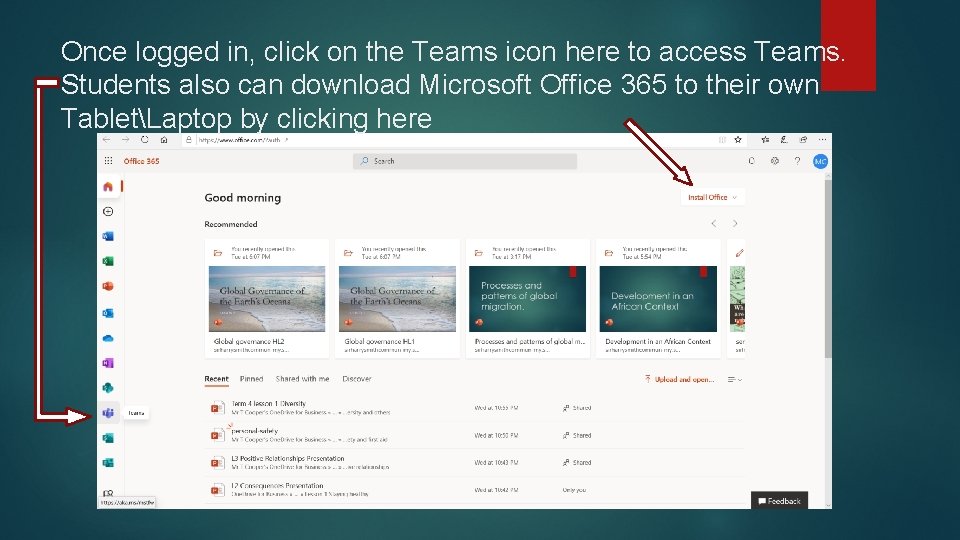The height and width of the screenshot is (540, 960).
Task: Open Word from the app sidebar
Action: (x=108, y=236)
